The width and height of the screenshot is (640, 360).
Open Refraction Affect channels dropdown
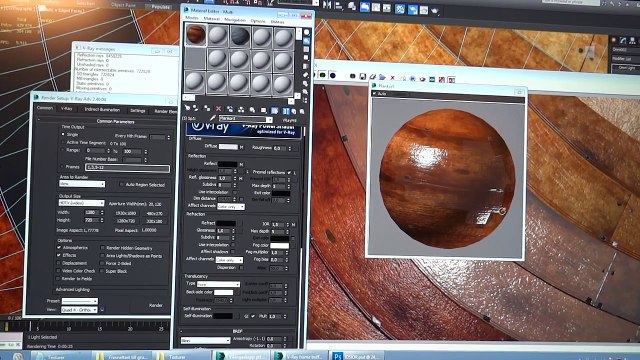(229, 260)
